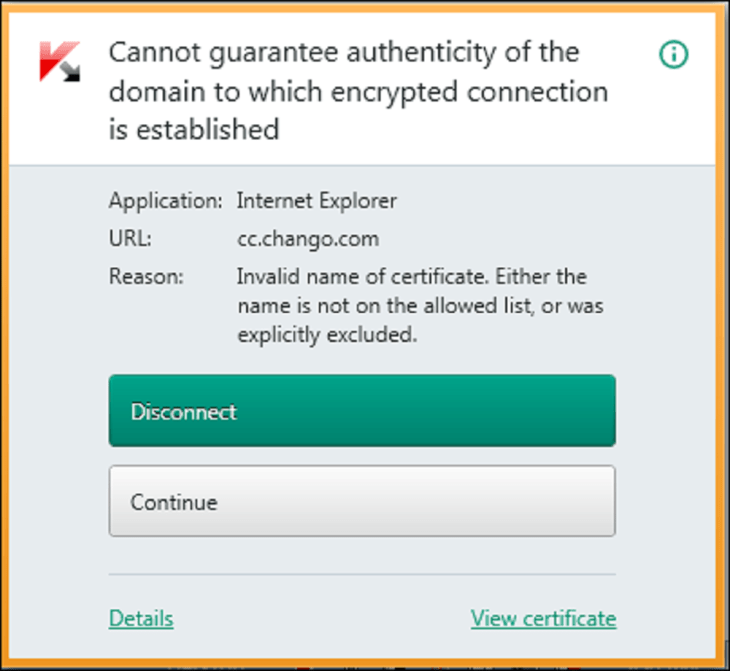730x671 pixels.
Task: Click the divider below the white header
Action: 362,165
